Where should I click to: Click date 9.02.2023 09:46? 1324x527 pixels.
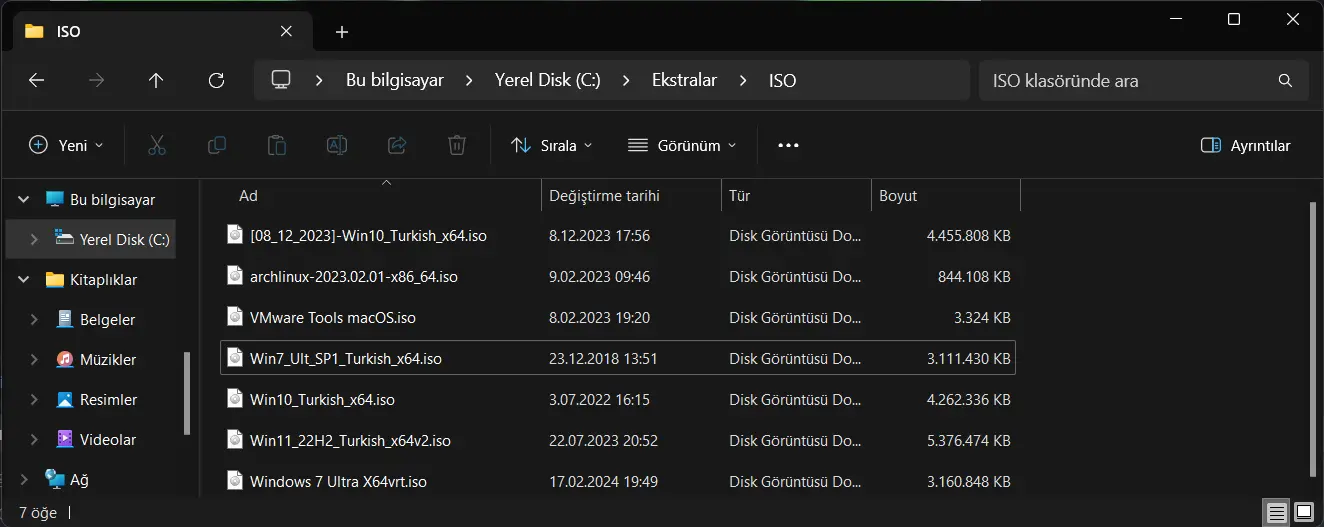pos(600,276)
